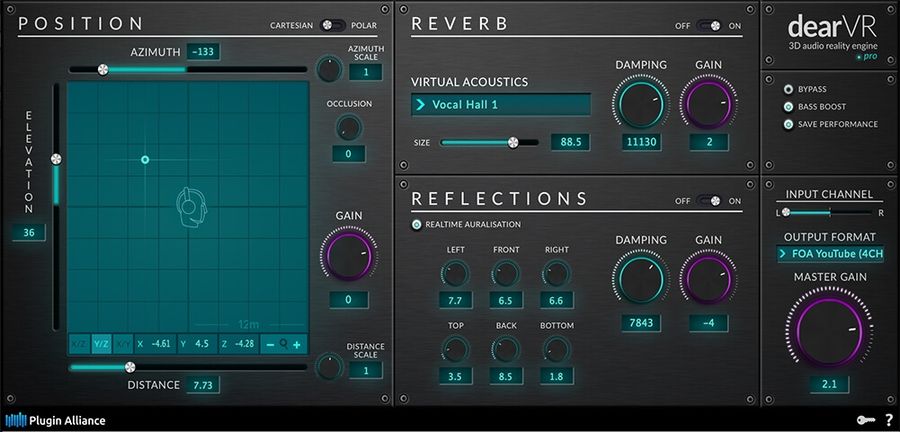Click the Distance value field 7.73
The width and height of the screenshot is (900, 432).
[203, 385]
